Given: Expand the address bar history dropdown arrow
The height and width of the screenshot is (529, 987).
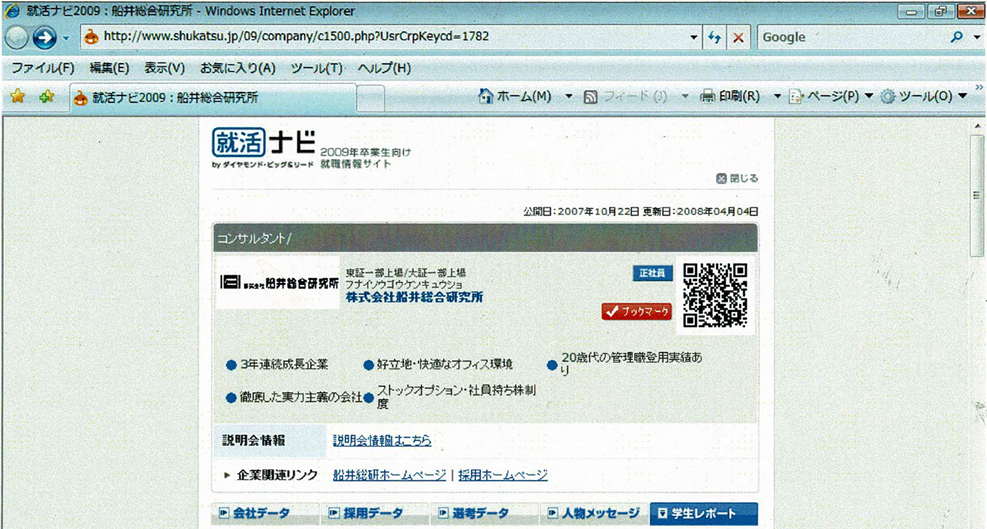Looking at the screenshot, I should pyautogui.click(x=694, y=37).
